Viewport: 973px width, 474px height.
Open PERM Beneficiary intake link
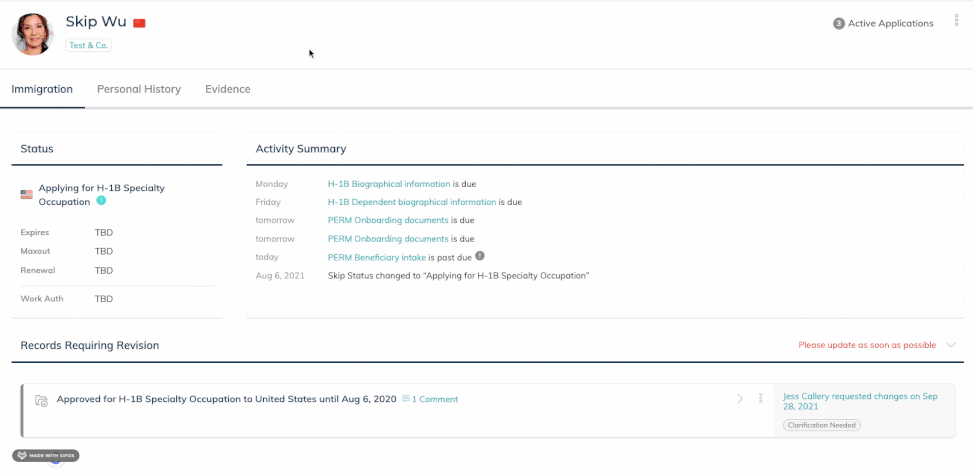(376, 257)
